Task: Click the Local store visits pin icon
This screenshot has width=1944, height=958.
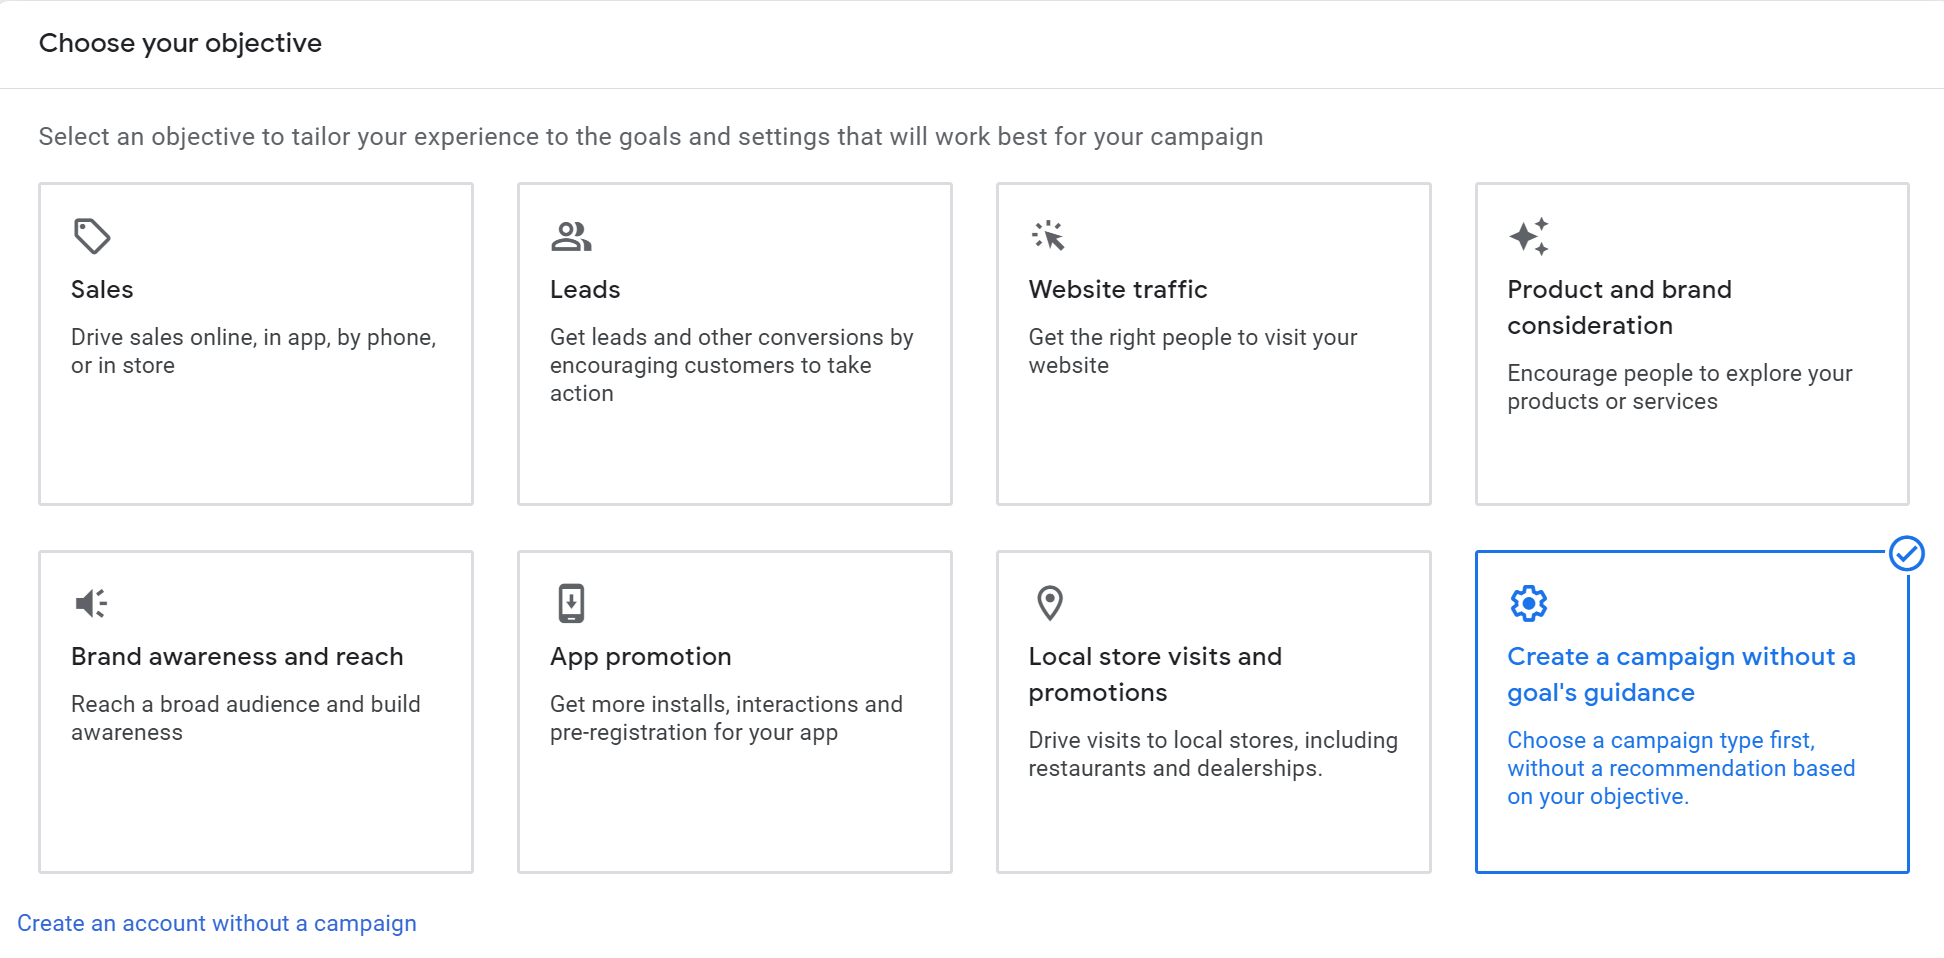Action: point(1048,603)
